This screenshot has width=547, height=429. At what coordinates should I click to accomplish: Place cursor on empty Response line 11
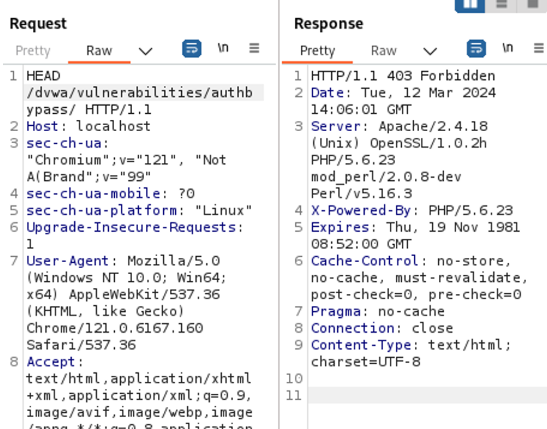427,395
